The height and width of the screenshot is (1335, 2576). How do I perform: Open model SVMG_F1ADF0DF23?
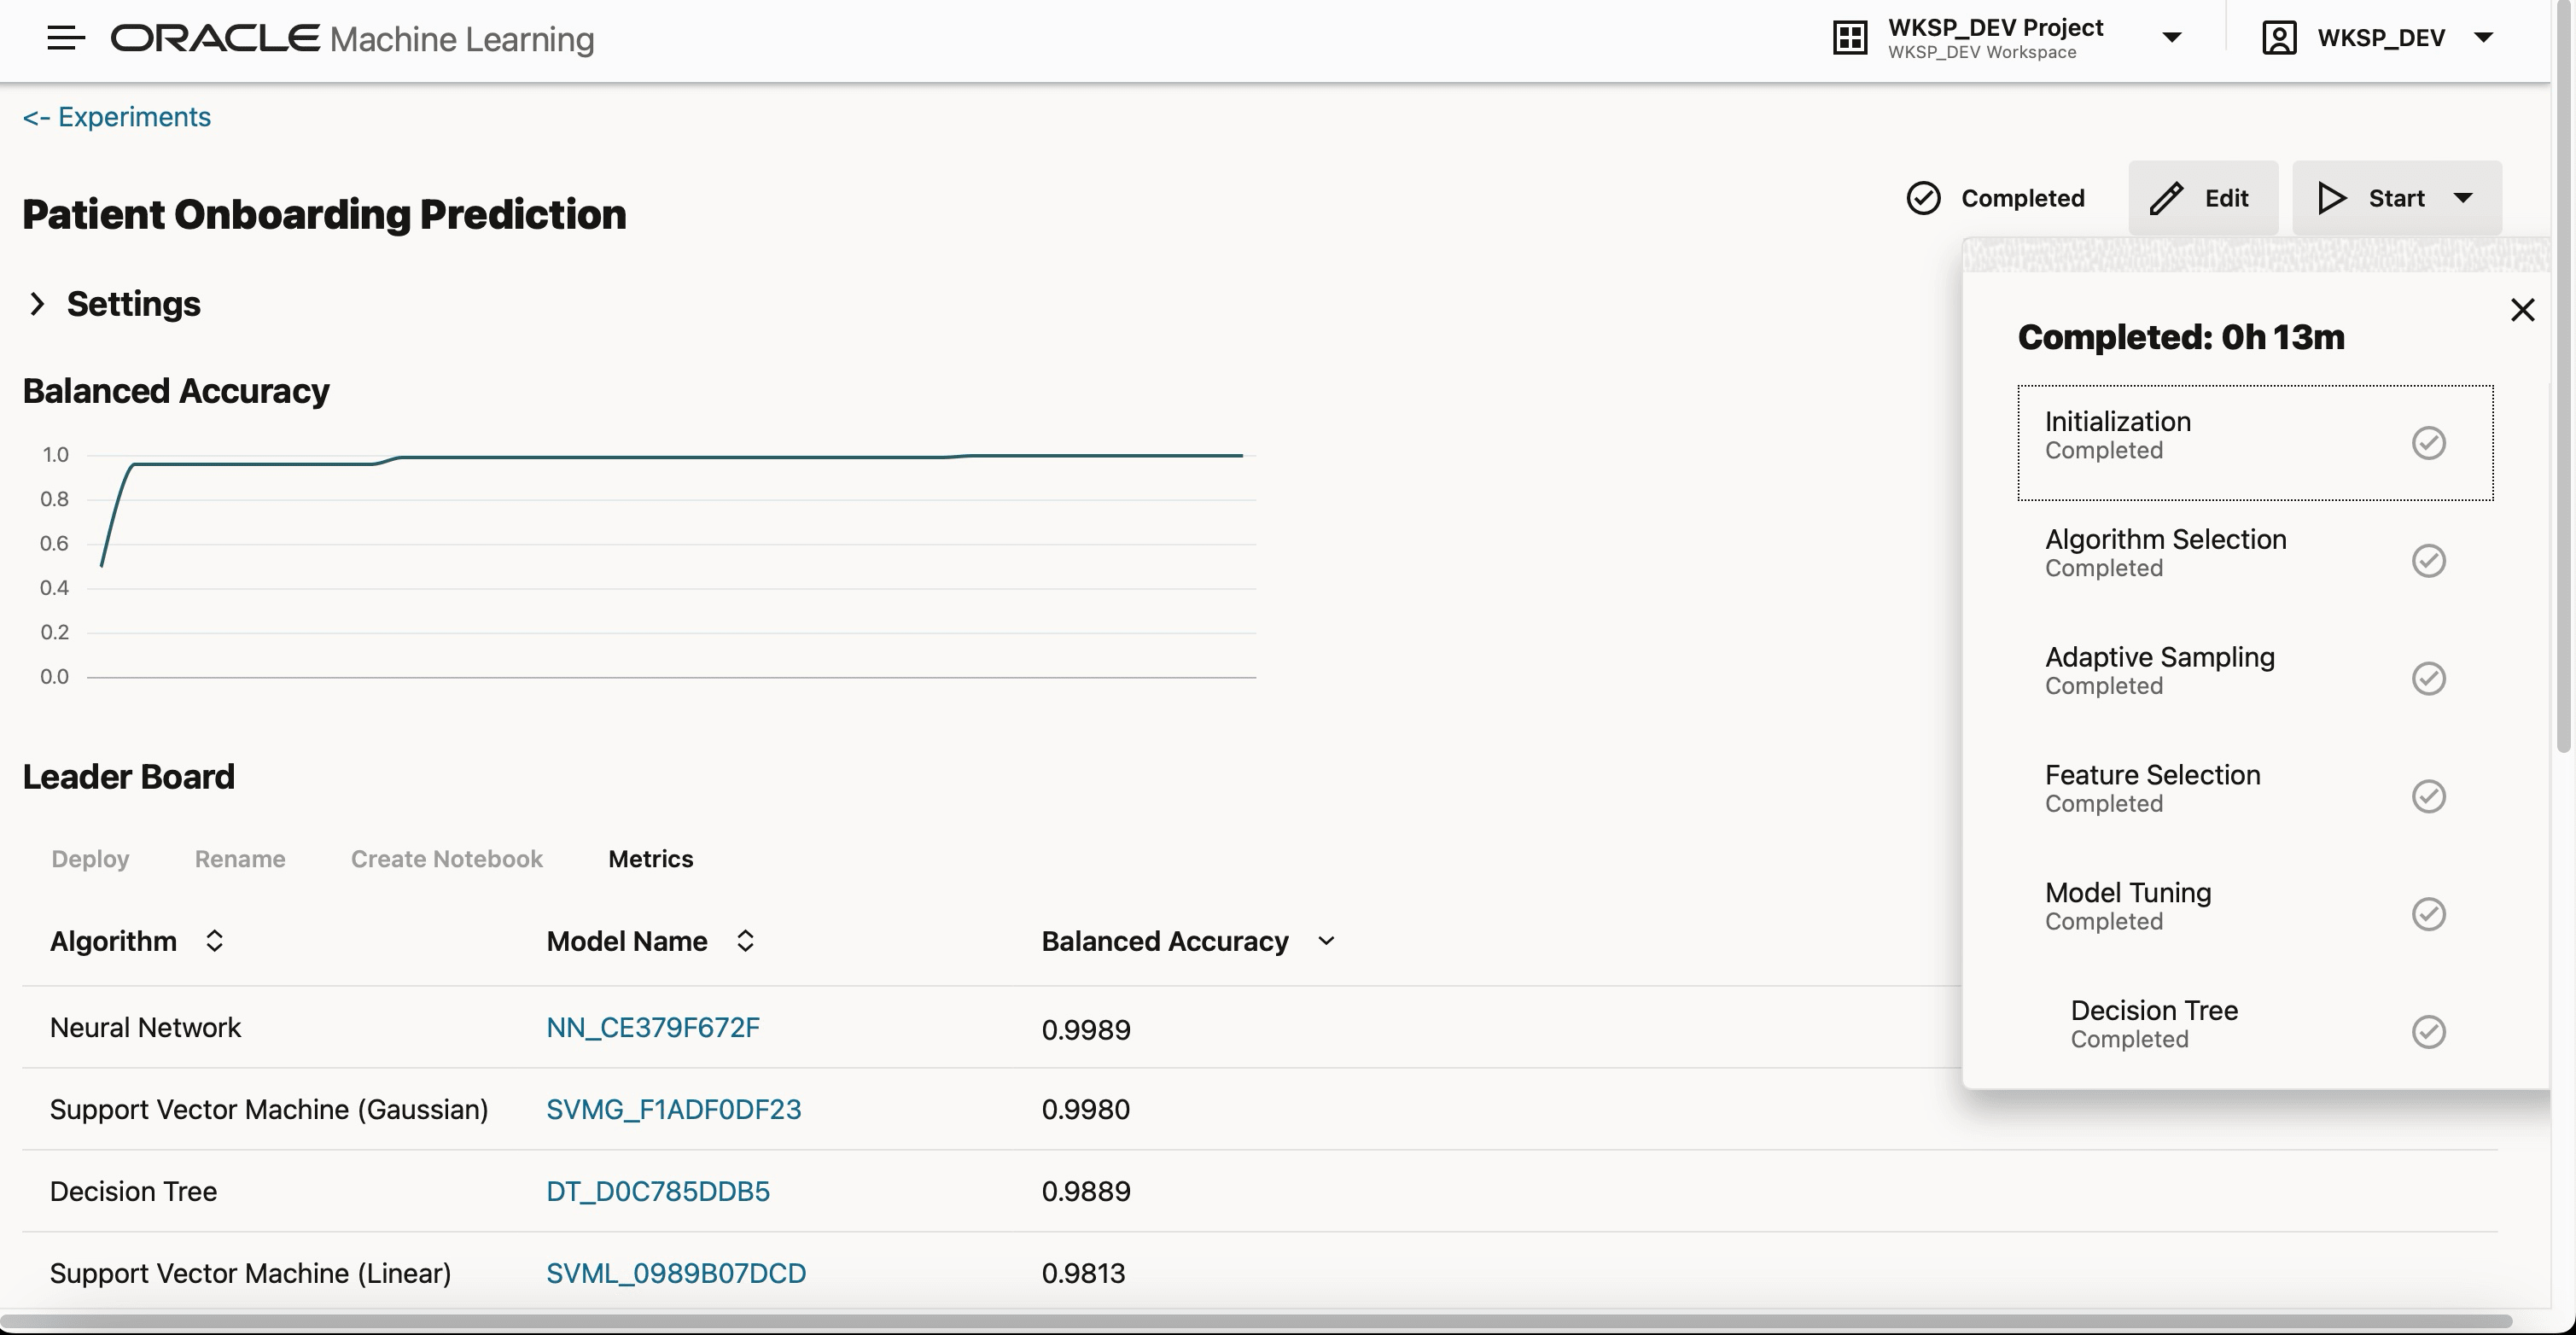tap(673, 1110)
